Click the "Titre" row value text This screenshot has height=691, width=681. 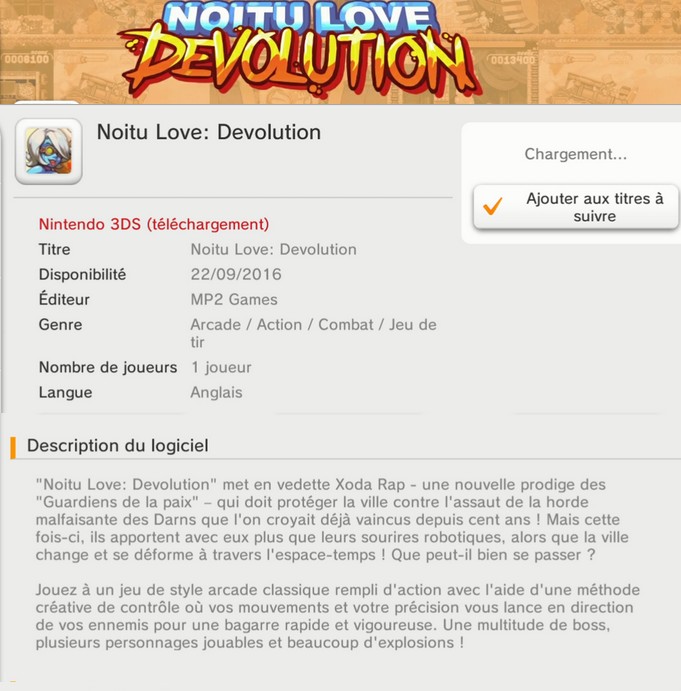pos(273,249)
